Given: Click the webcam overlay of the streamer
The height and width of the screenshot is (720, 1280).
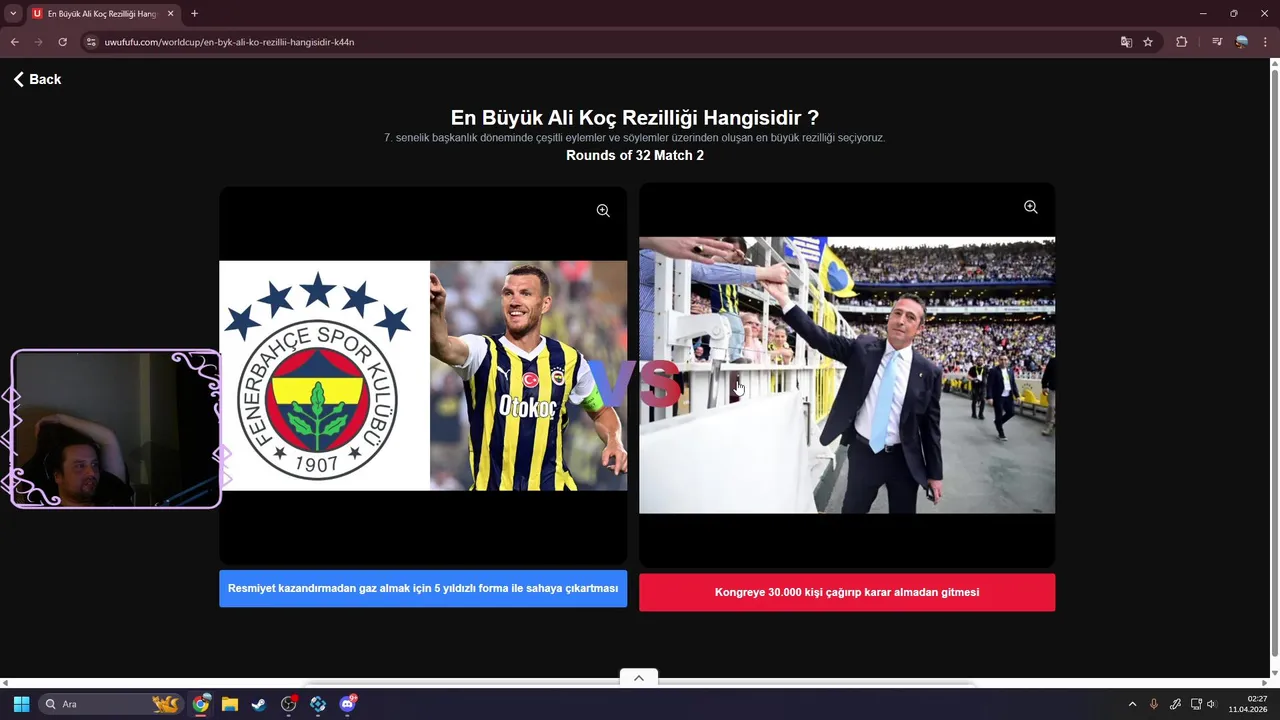Looking at the screenshot, I should coord(116,429).
